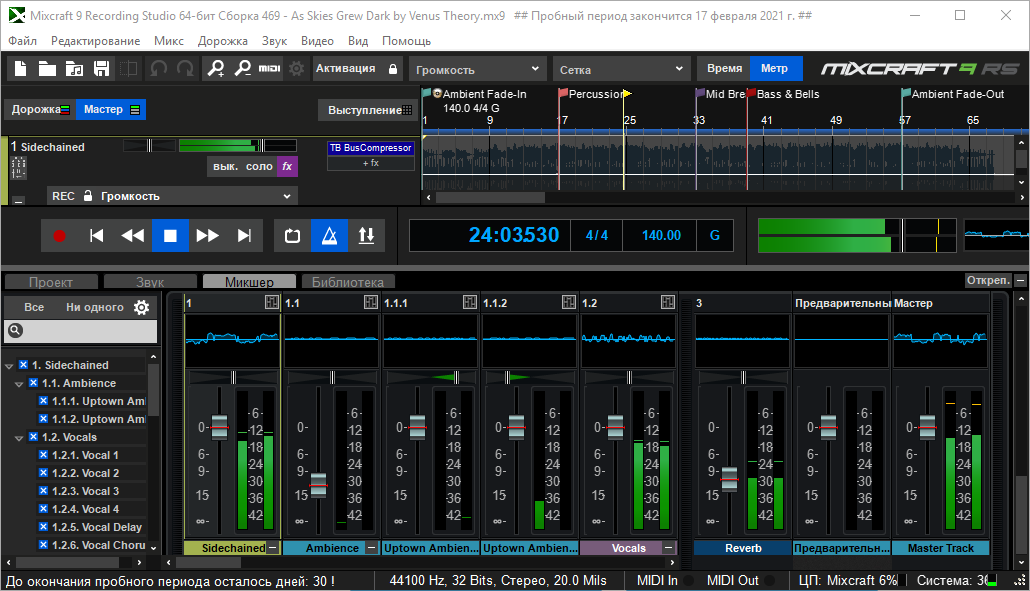
Task: Open the Микс menu
Action: click(x=169, y=41)
